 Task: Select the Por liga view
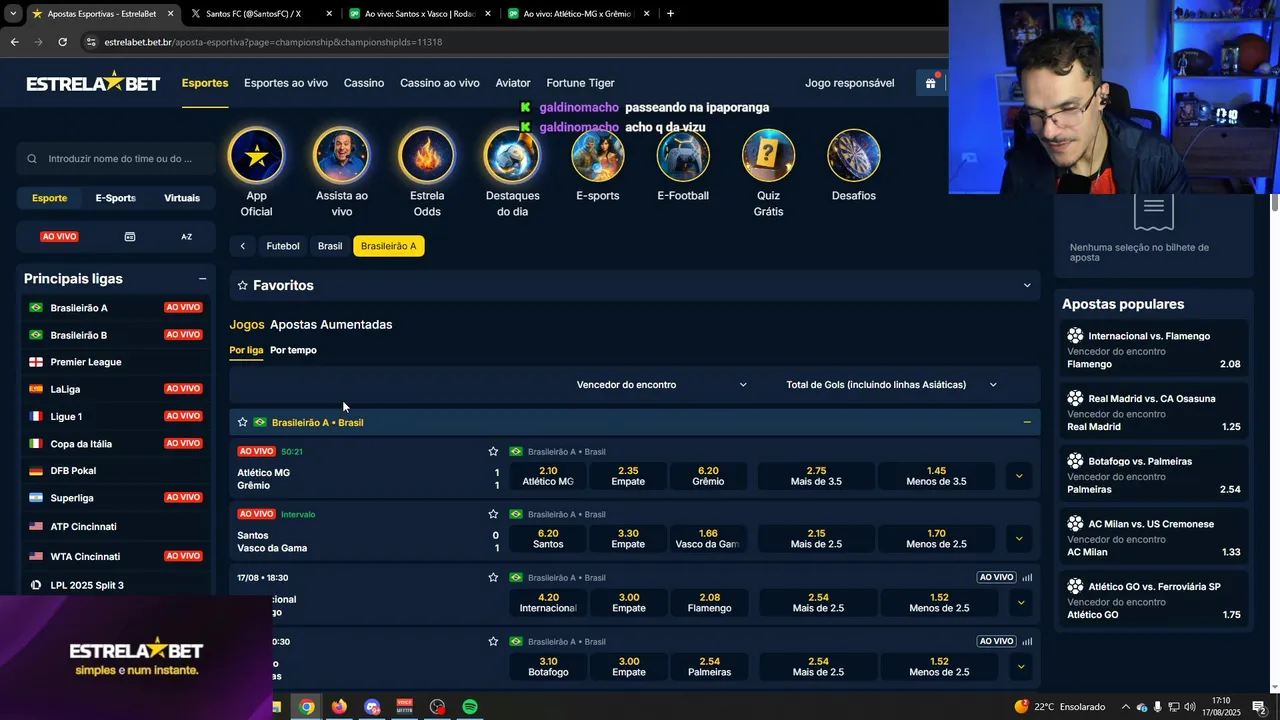pyautogui.click(x=246, y=350)
